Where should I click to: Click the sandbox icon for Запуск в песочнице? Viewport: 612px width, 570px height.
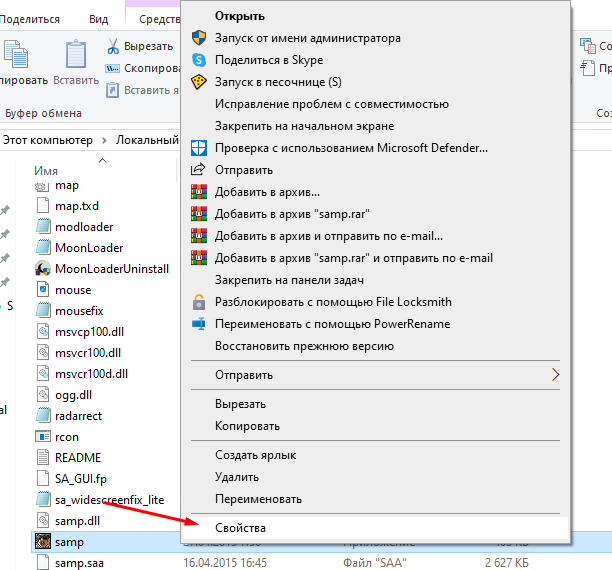pyautogui.click(x=198, y=82)
